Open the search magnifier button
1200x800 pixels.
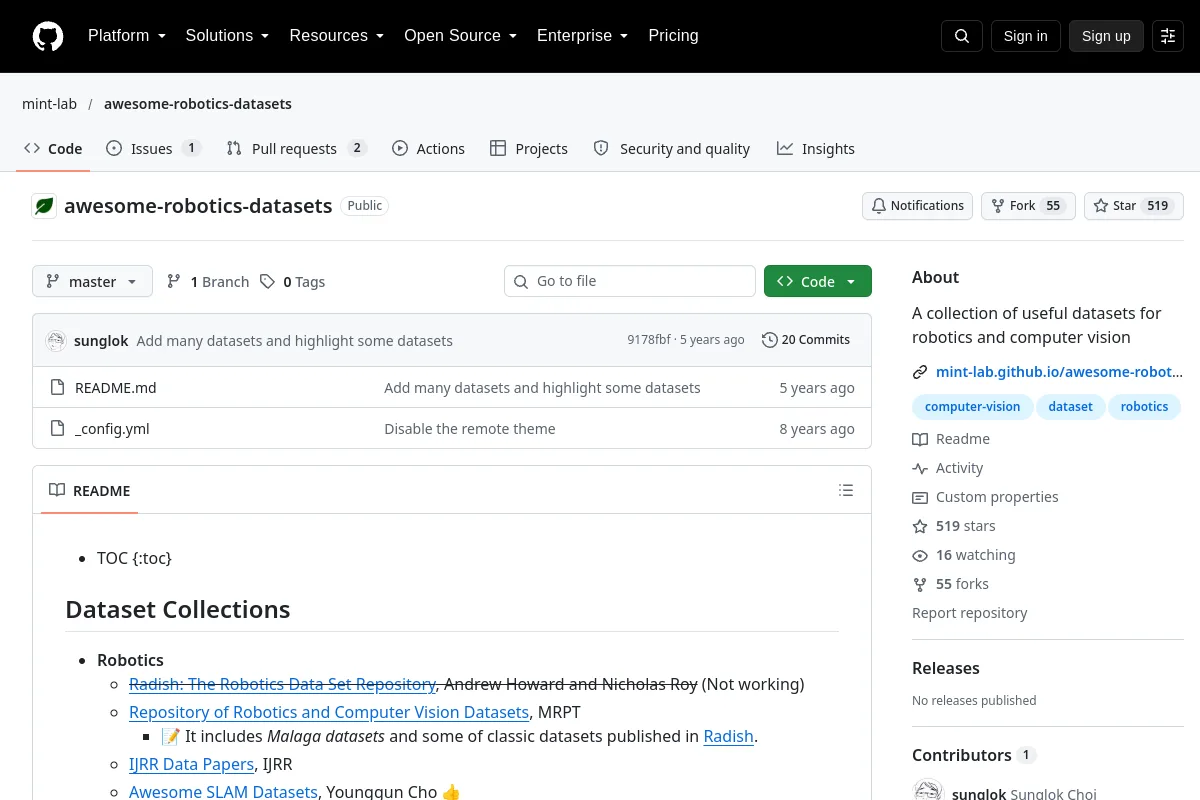[962, 36]
